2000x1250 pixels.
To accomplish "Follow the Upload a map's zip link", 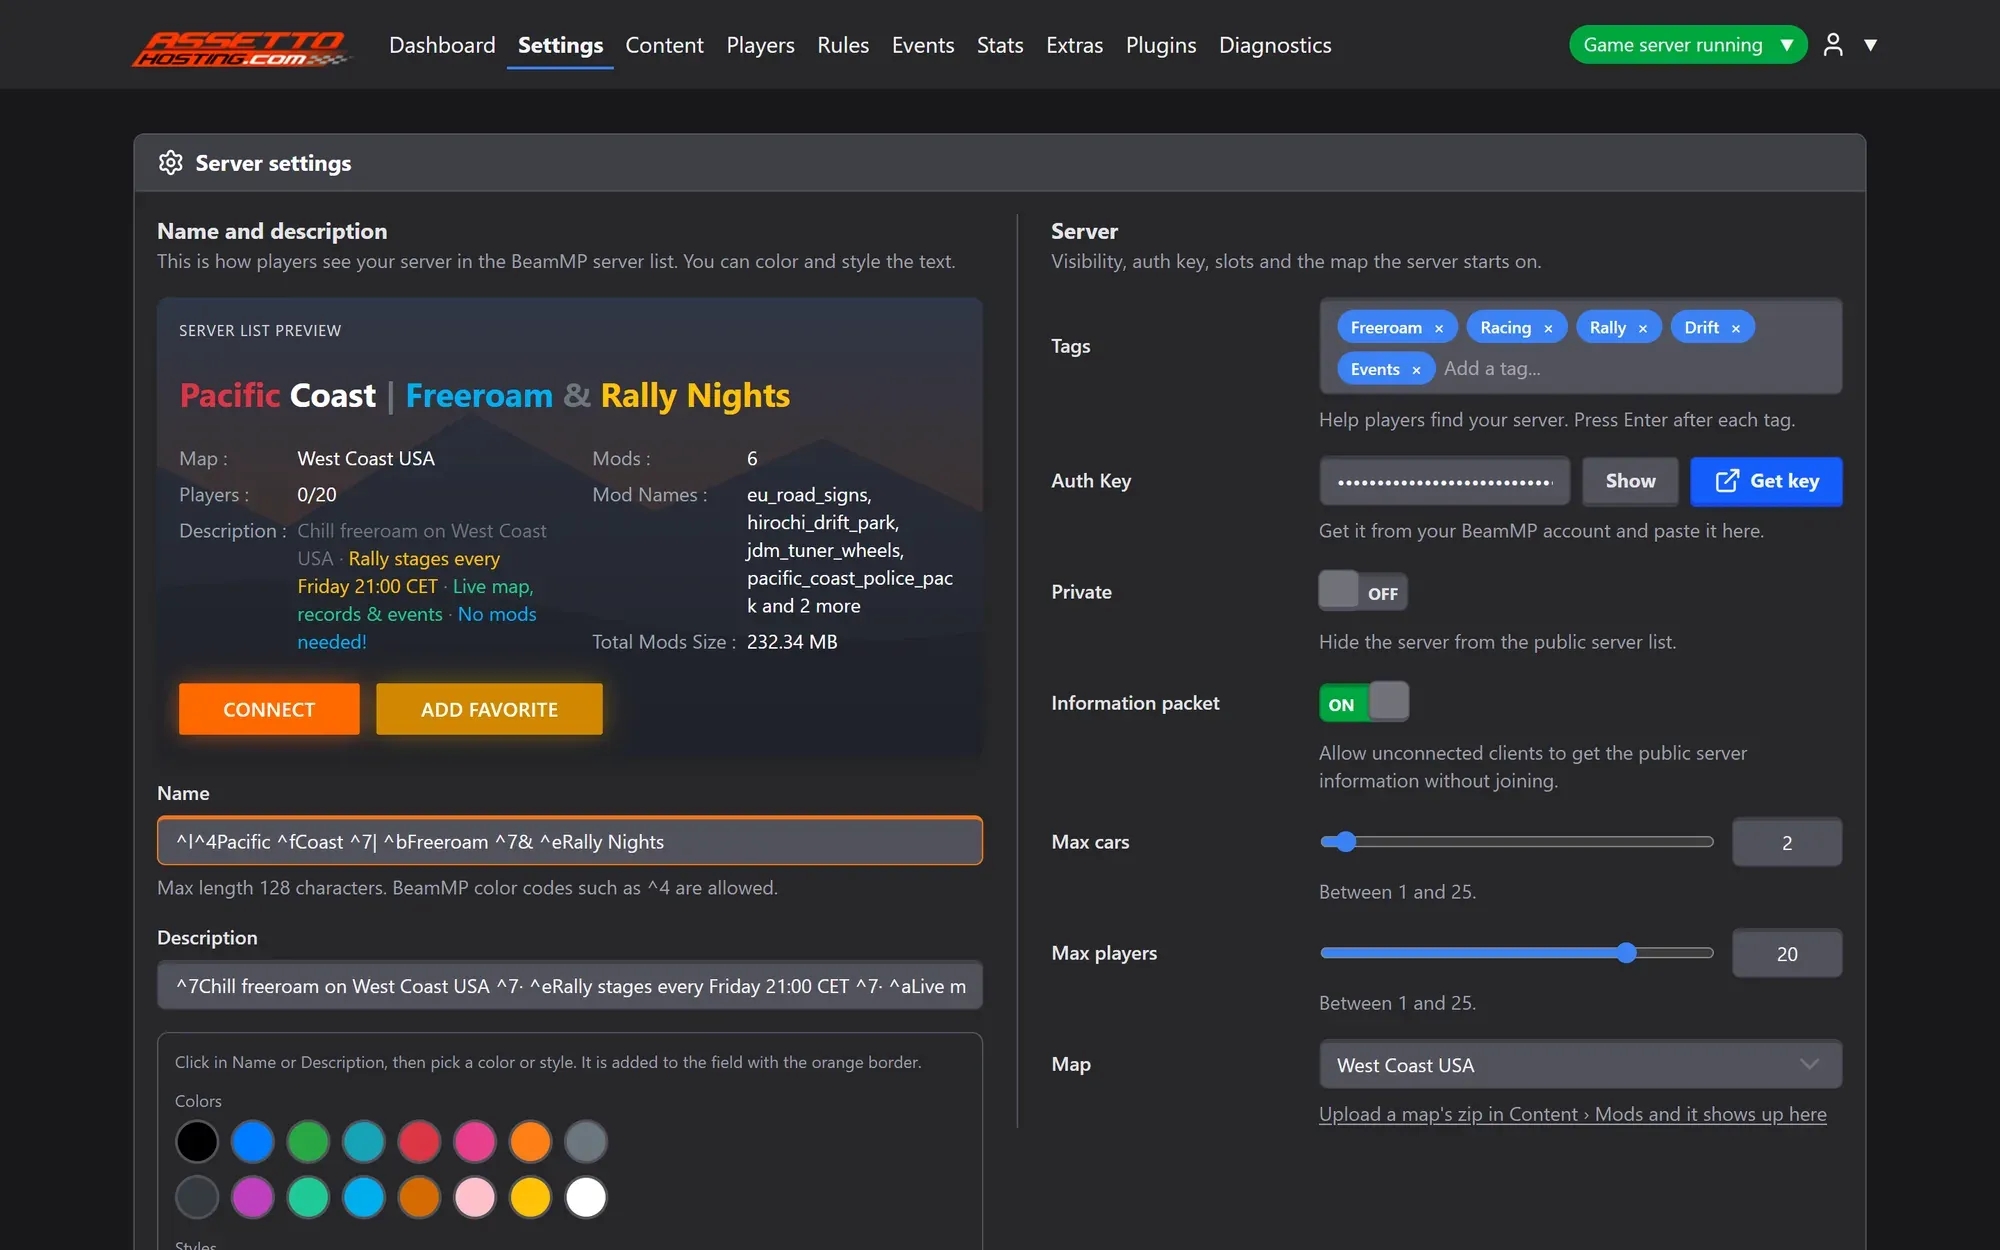I will (1572, 1114).
